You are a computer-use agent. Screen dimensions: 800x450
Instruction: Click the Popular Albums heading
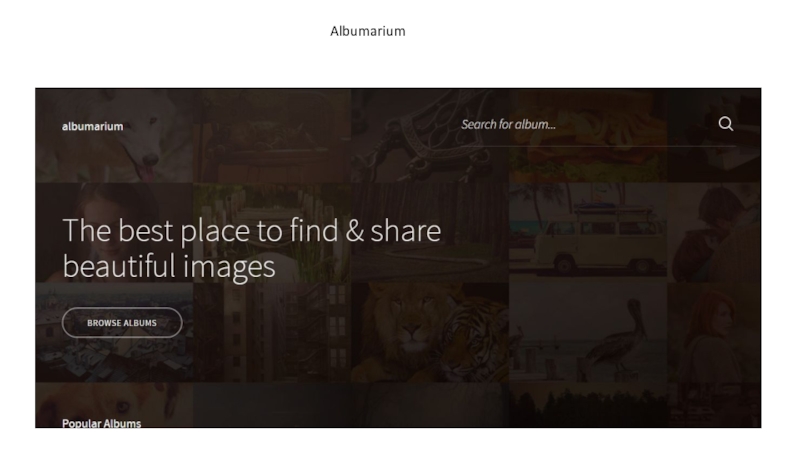point(102,423)
